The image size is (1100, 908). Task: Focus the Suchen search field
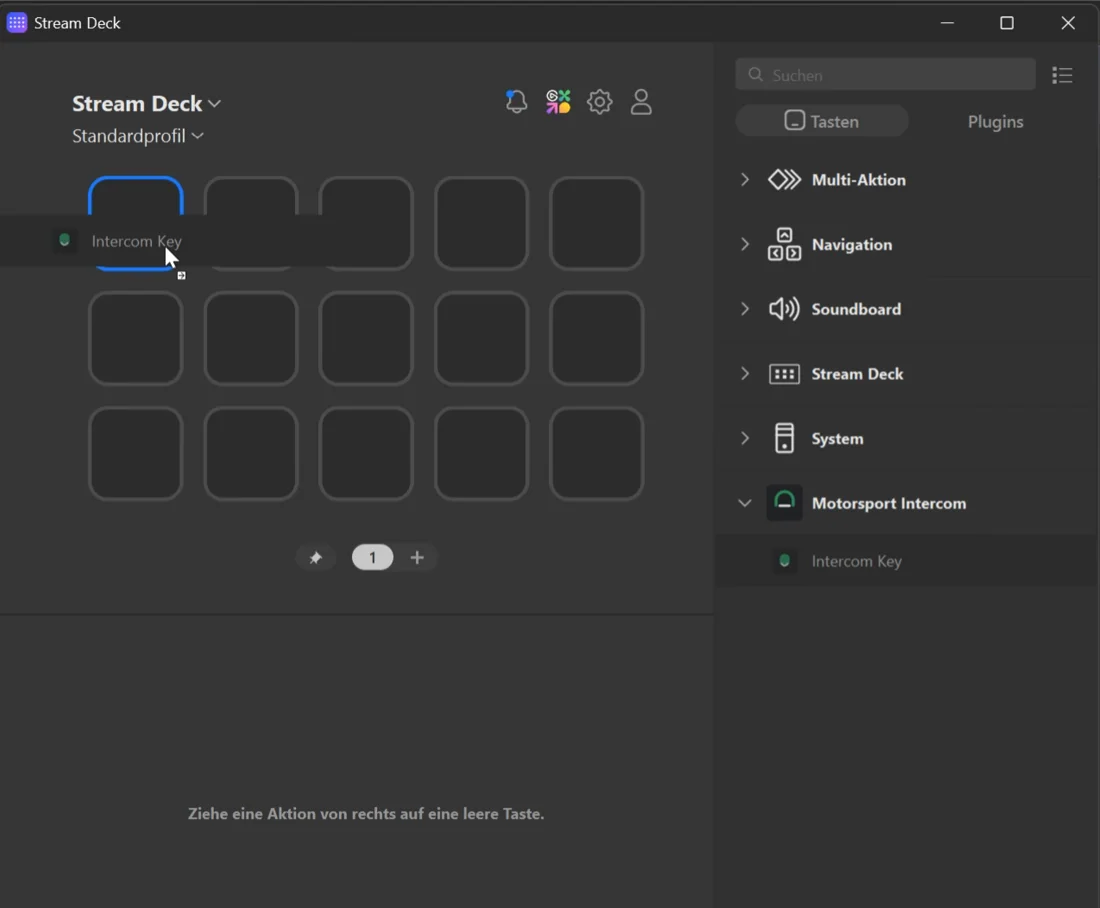click(885, 74)
